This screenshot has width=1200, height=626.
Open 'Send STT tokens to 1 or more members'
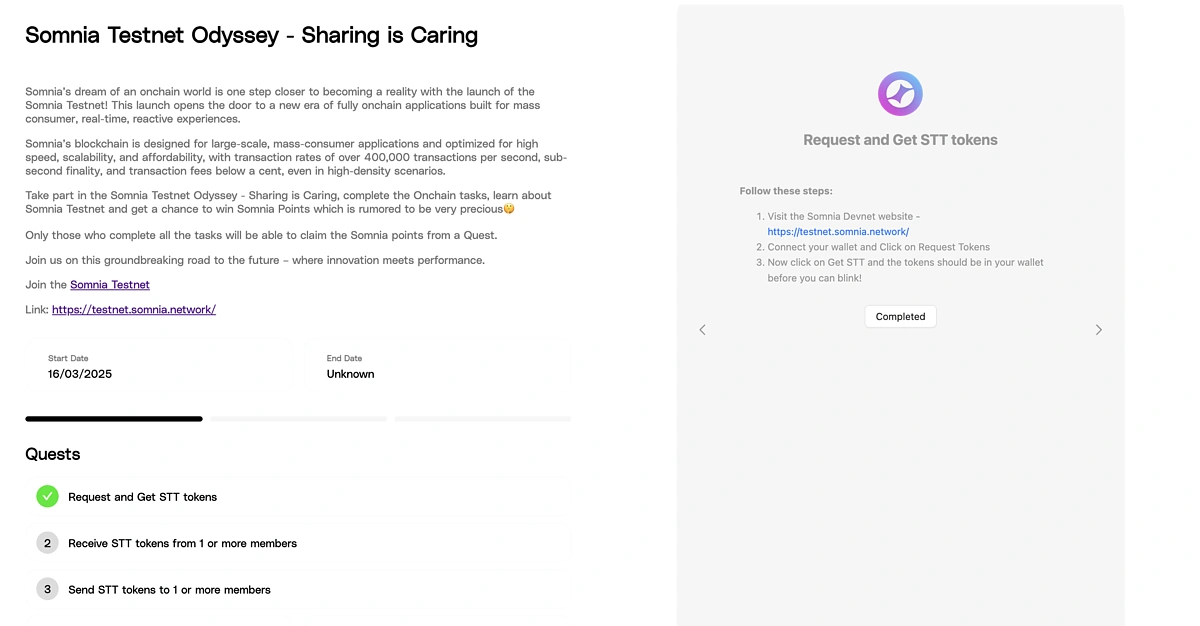tap(169, 590)
